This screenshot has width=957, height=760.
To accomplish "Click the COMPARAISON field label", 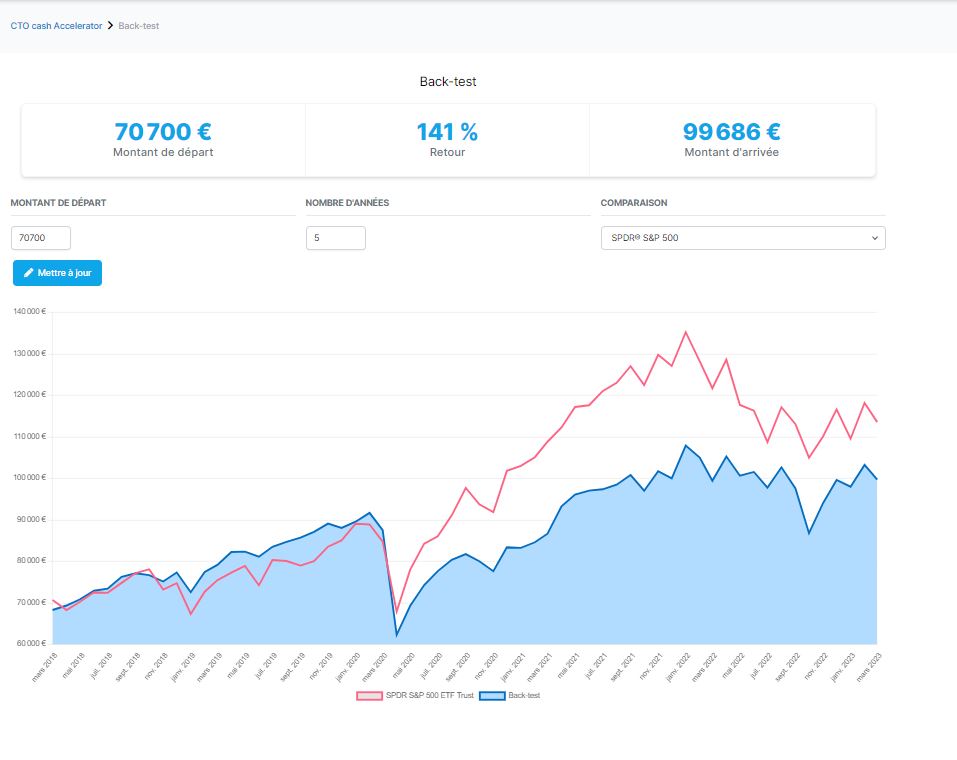I will click(634, 203).
